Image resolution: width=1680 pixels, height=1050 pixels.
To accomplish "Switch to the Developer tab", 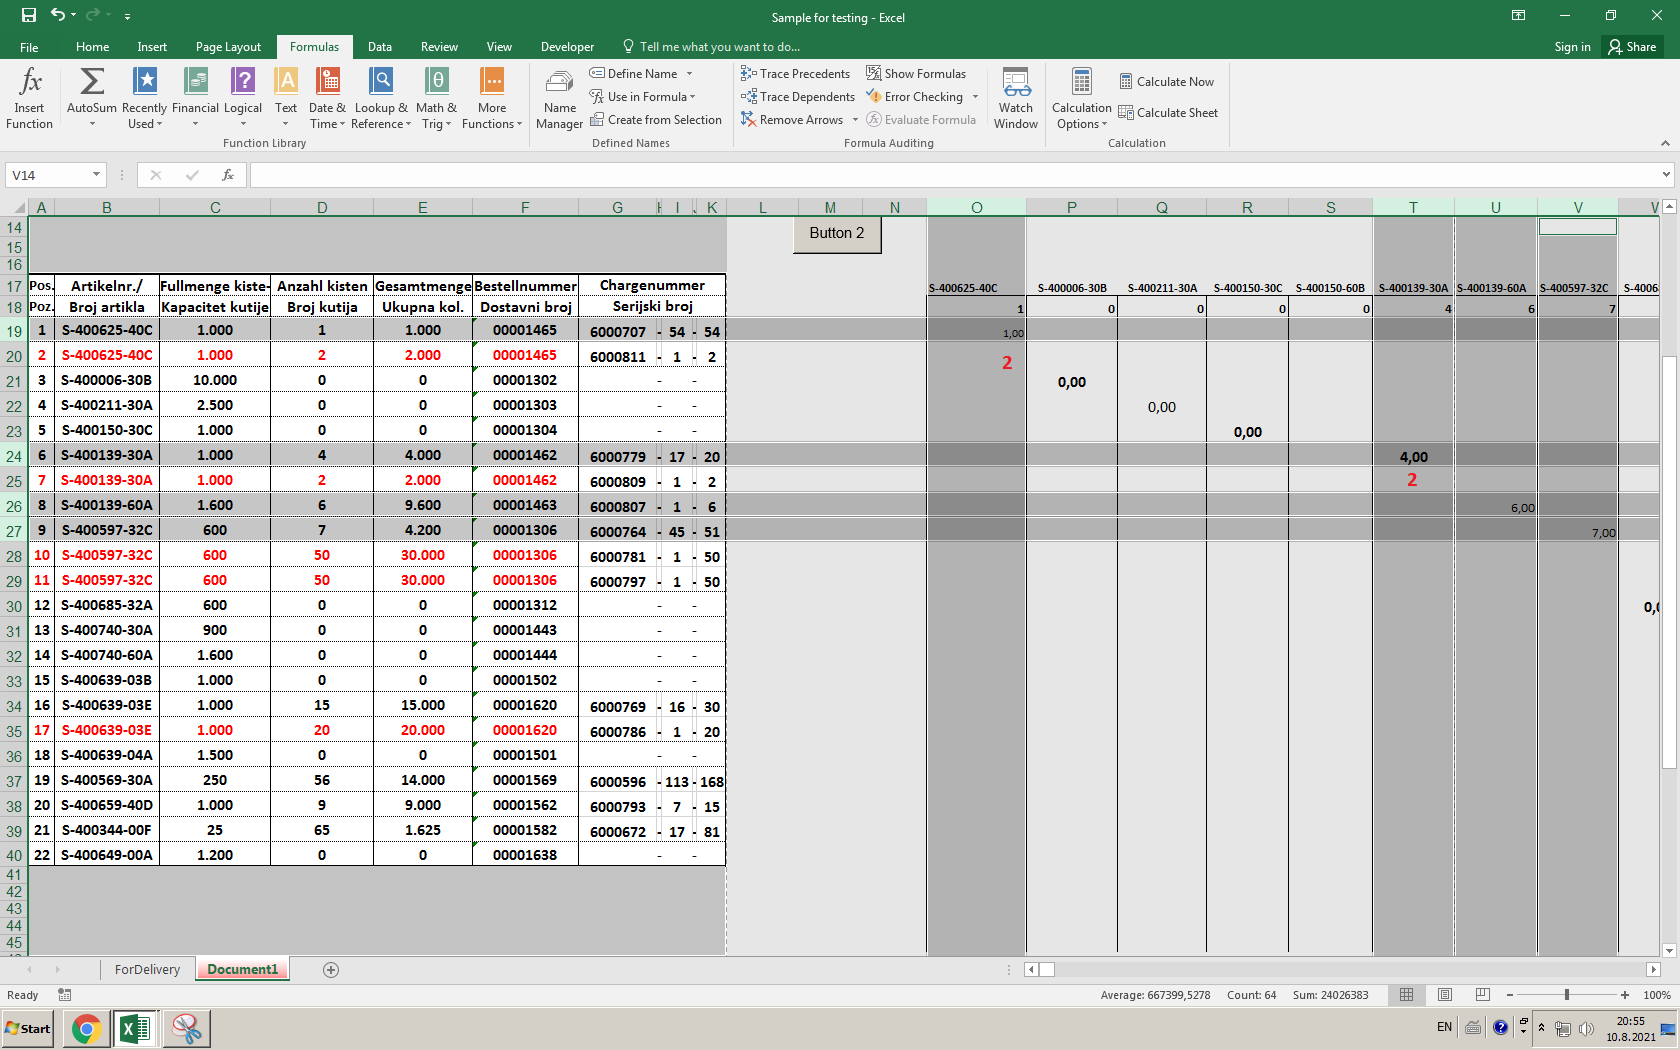I will point(567,47).
